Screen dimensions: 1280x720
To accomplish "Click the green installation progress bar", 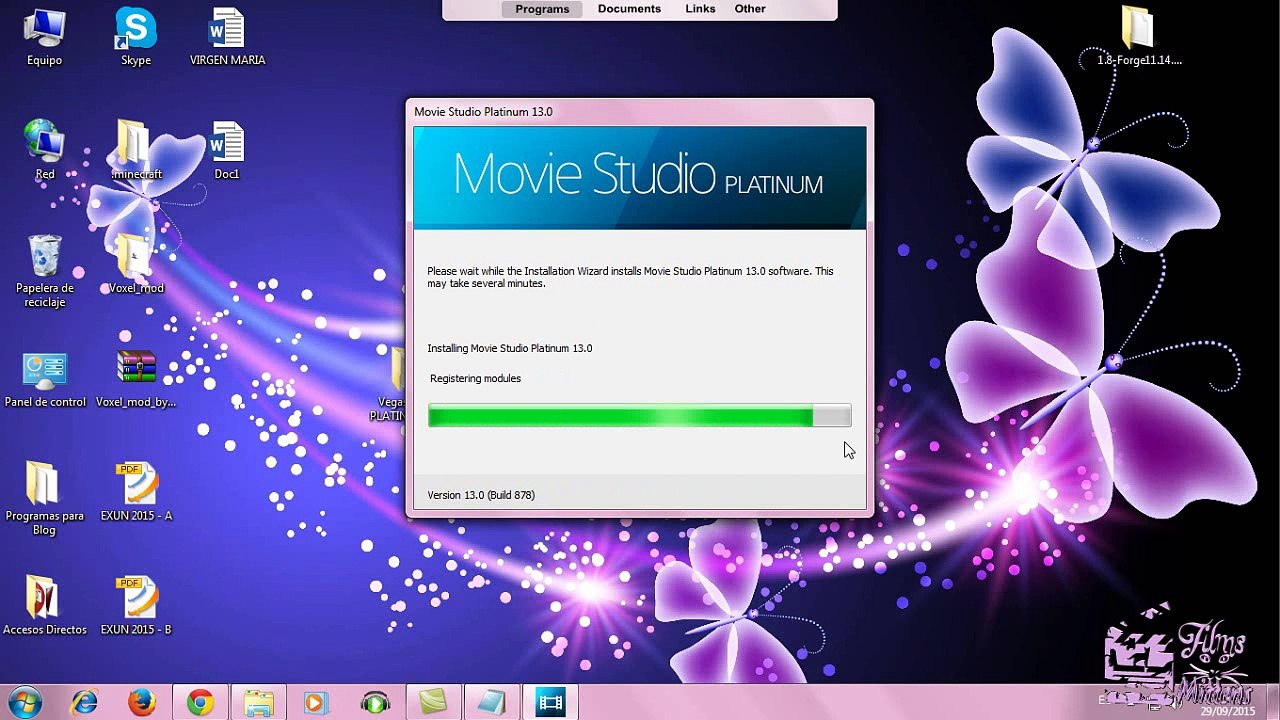I will pos(639,416).
